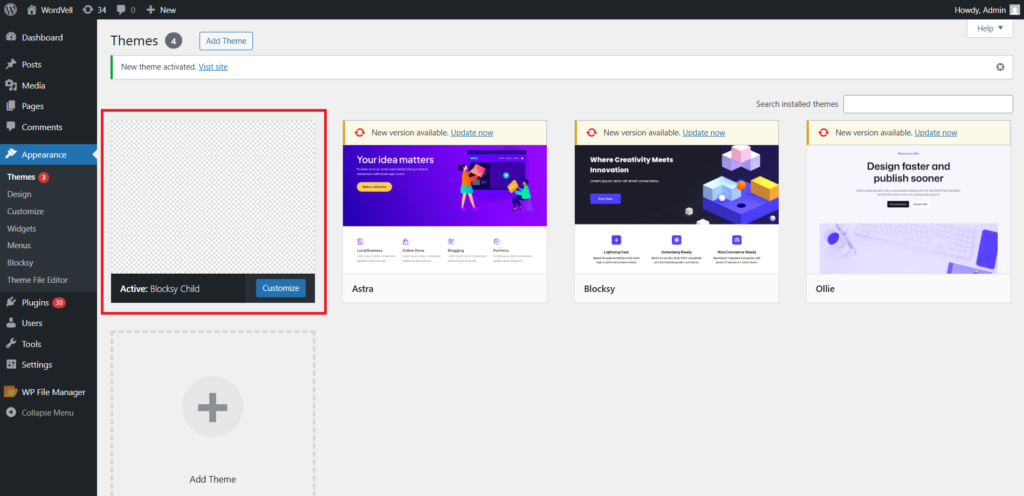Expand the Help dropdown tab
The image size is (1024, 496).
tap(989, 28)
